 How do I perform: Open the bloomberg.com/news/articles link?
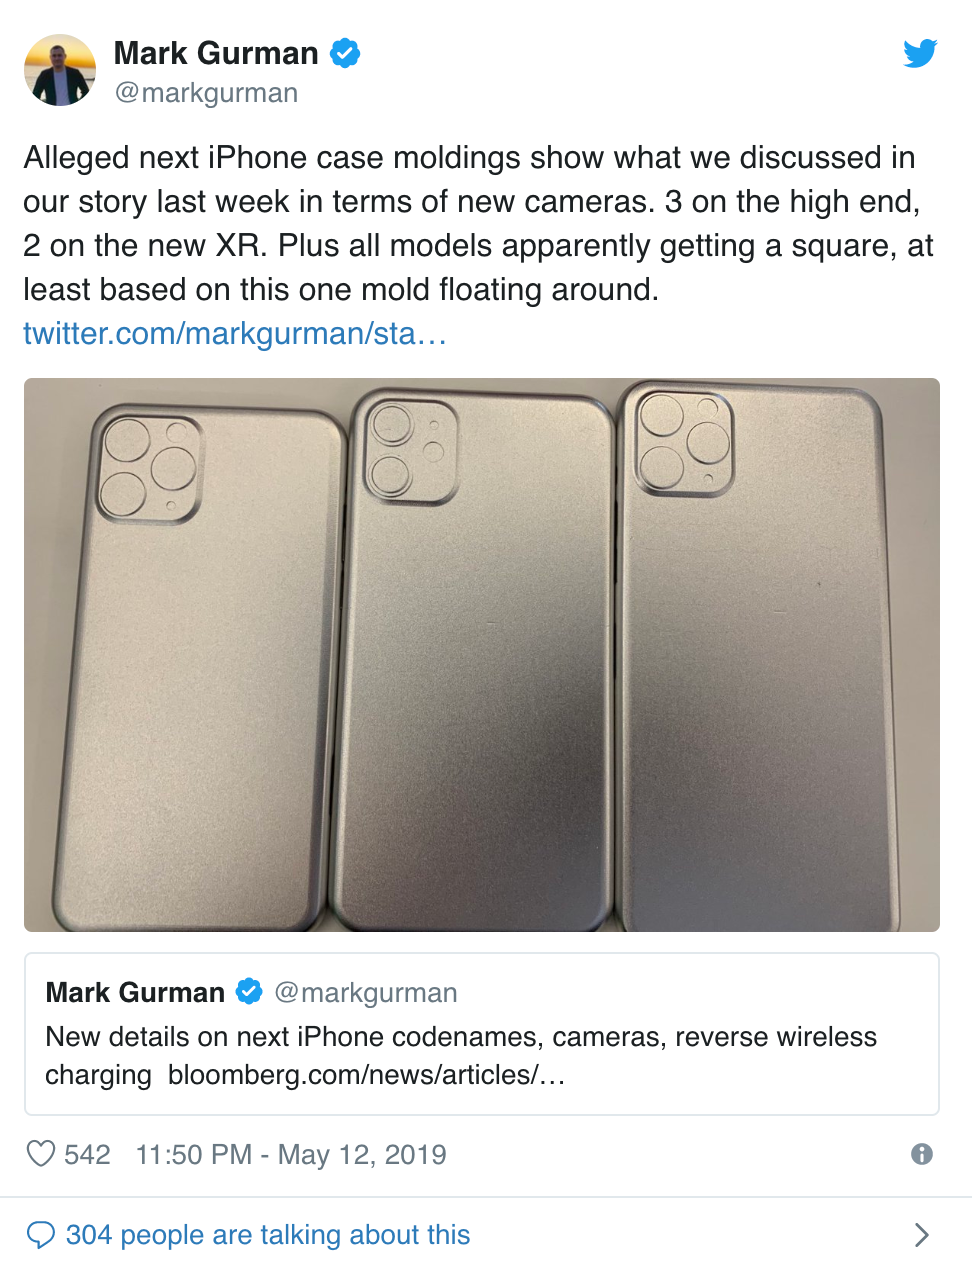pyautogui.click(x=367, y=1075)
